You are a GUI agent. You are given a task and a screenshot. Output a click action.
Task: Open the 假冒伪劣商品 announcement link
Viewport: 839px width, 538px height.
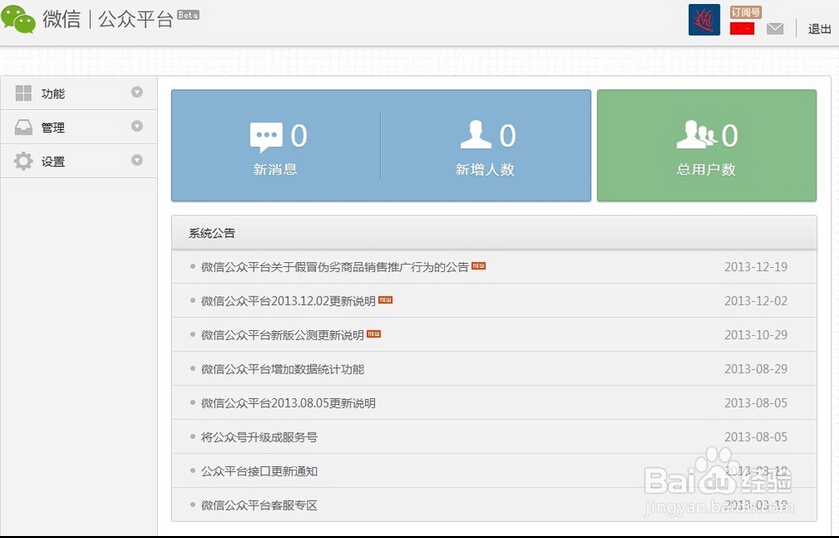(x=334, y=267)
